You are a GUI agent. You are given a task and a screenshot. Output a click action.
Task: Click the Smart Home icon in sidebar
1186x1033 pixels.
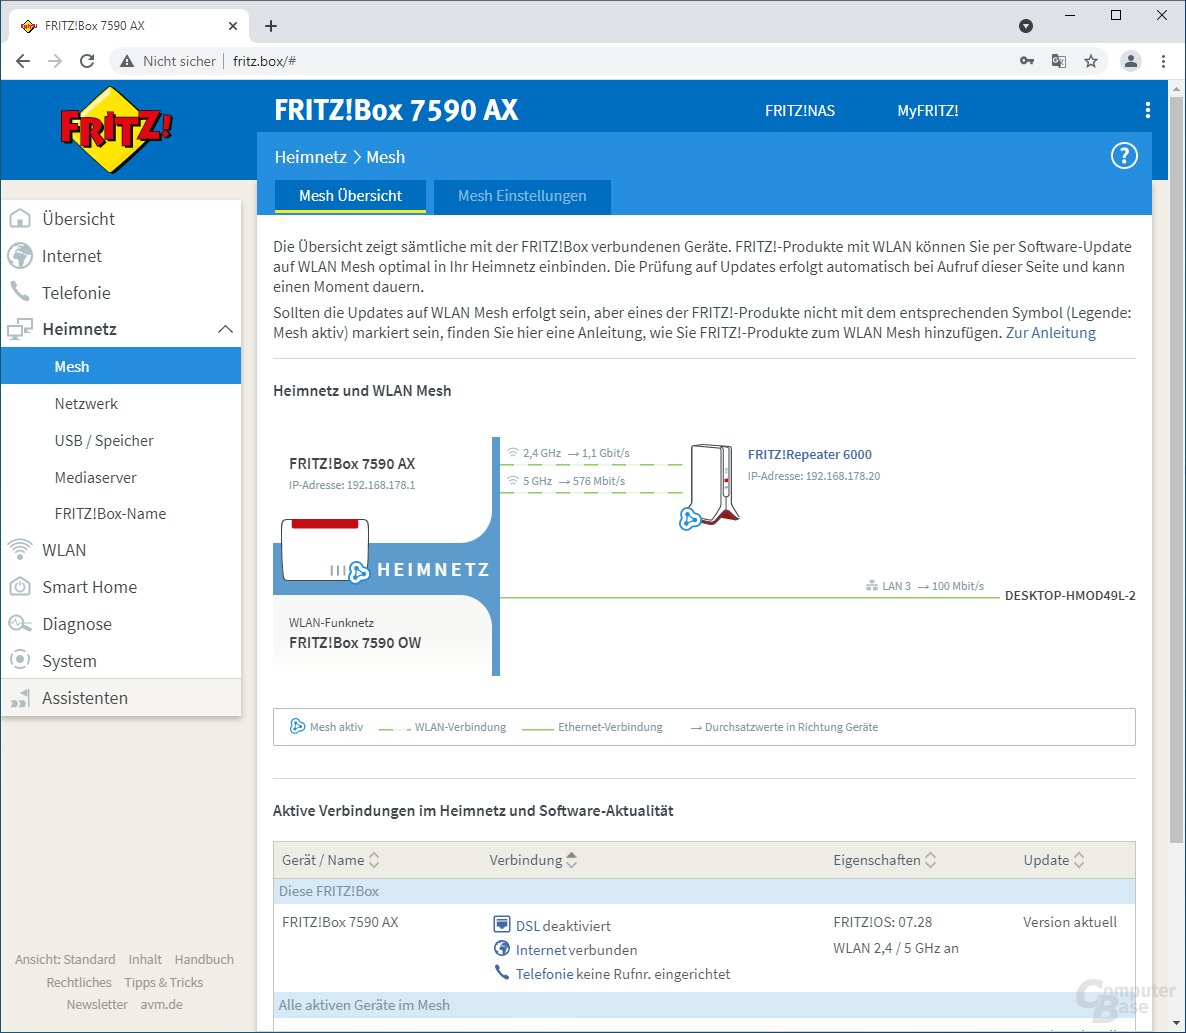20,587
